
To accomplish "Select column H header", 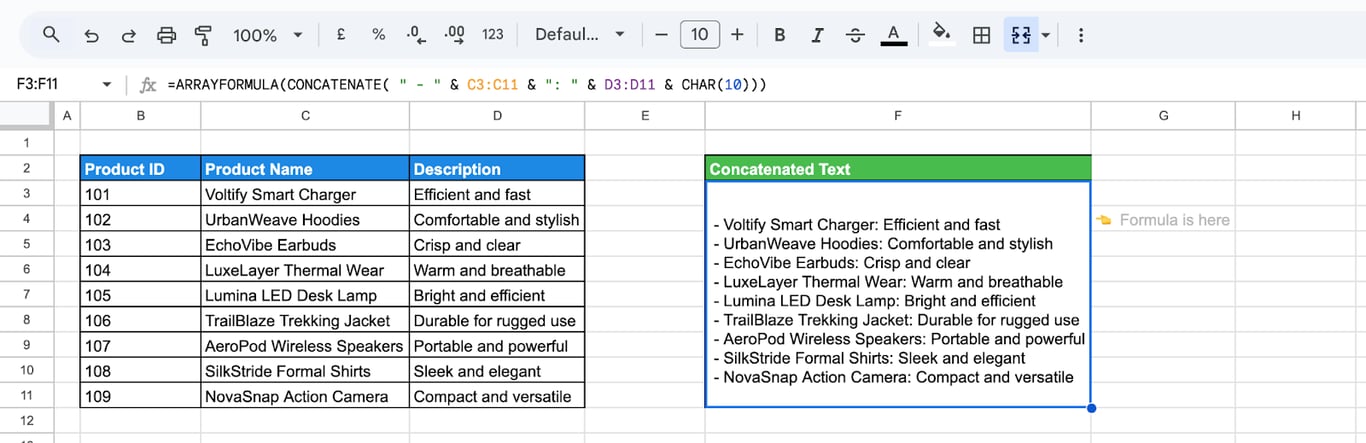I will pos(1296,116).
